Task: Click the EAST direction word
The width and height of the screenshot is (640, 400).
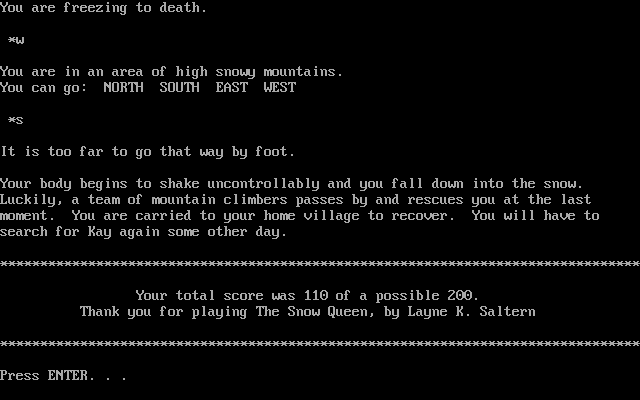Action: point(231,87)
